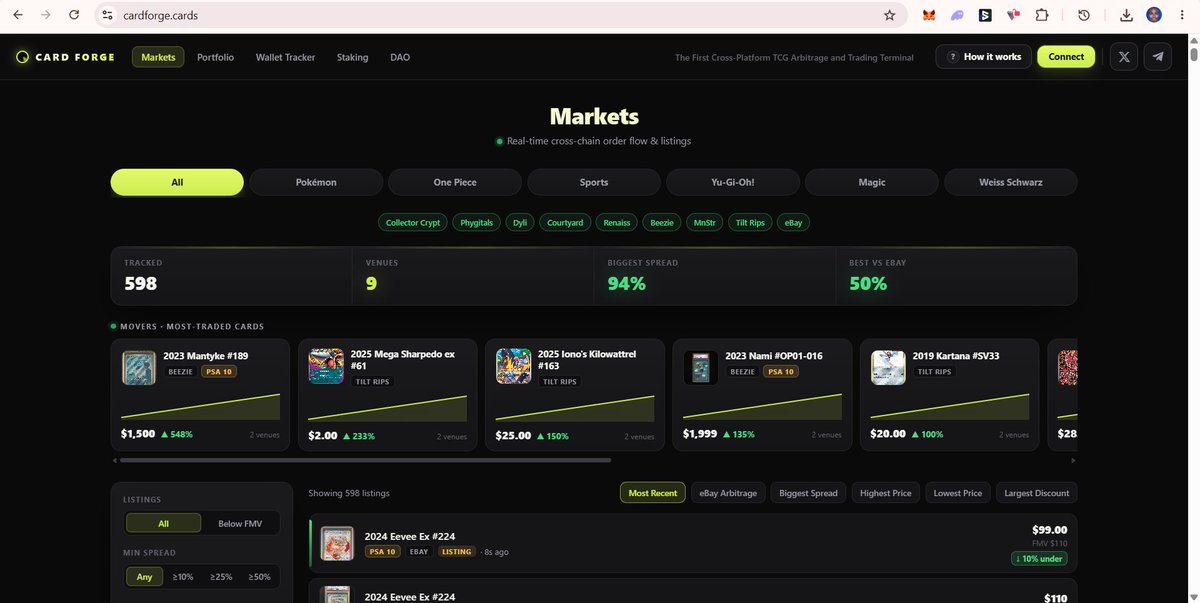Toggle MnStr venue chip
The image size is (1200, 603).
704,223
